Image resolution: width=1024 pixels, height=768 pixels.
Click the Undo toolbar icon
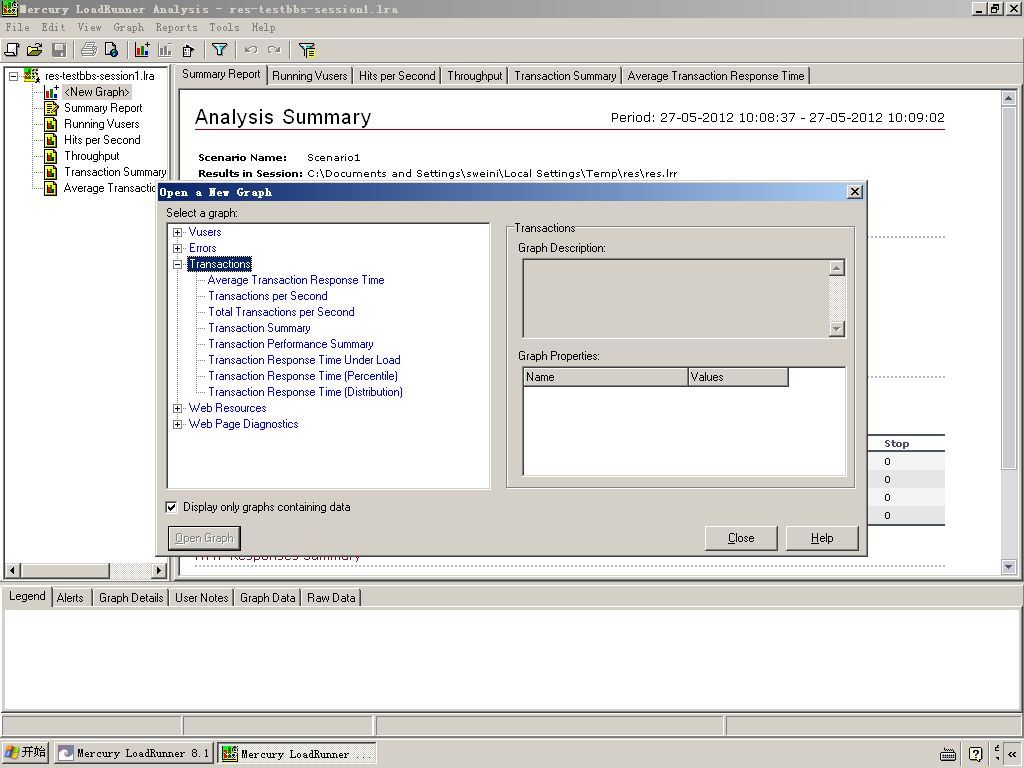[x=250, y=50]
